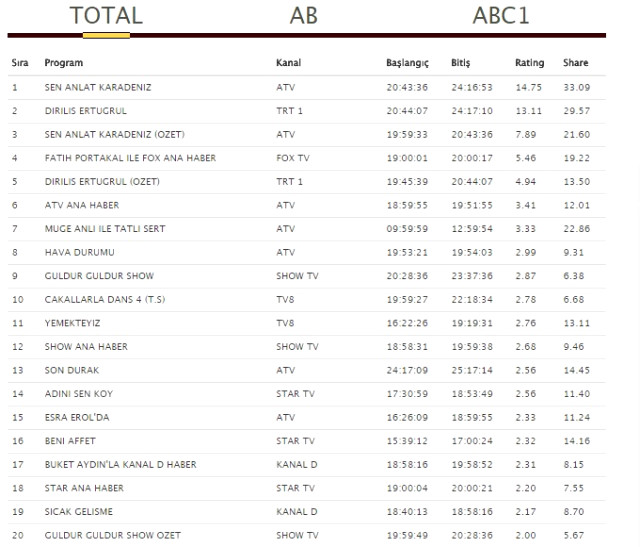This screenshot has height=547, width=640.
Task: Sort the list by Rating header
Action: pyautogui.click(x=529, y=63)
